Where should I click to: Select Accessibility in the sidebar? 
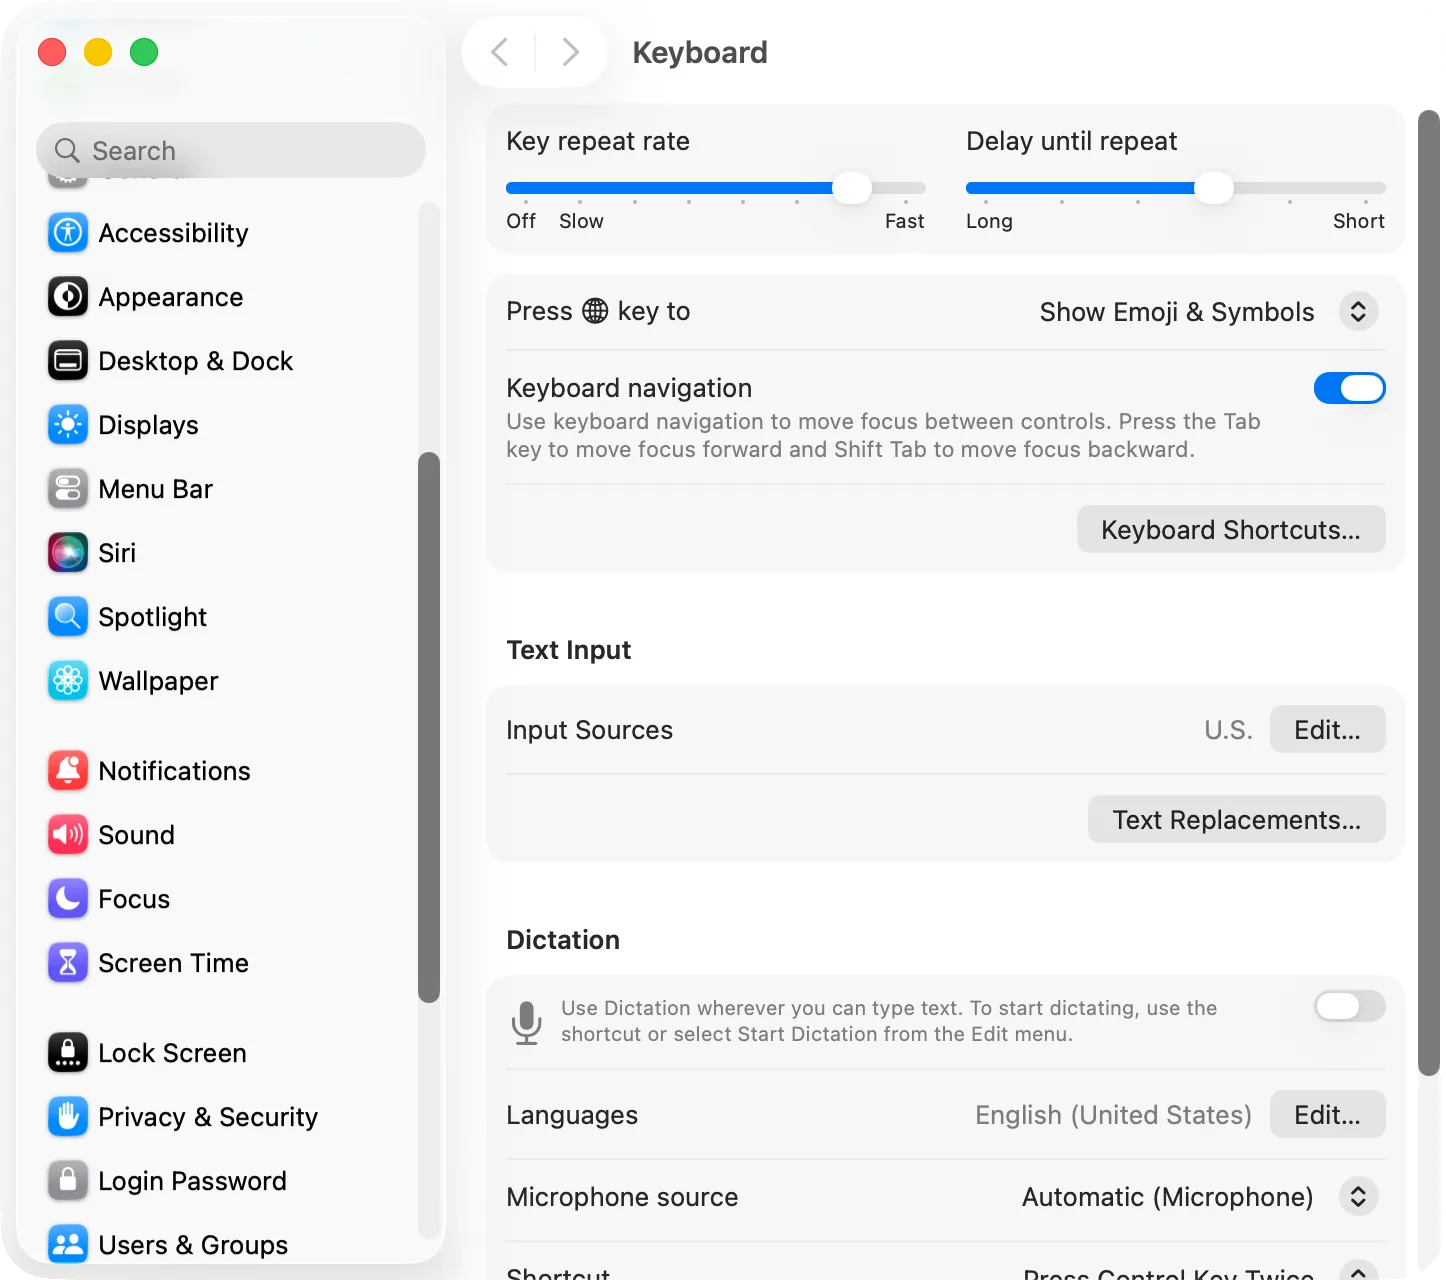(x=173, y=233)
